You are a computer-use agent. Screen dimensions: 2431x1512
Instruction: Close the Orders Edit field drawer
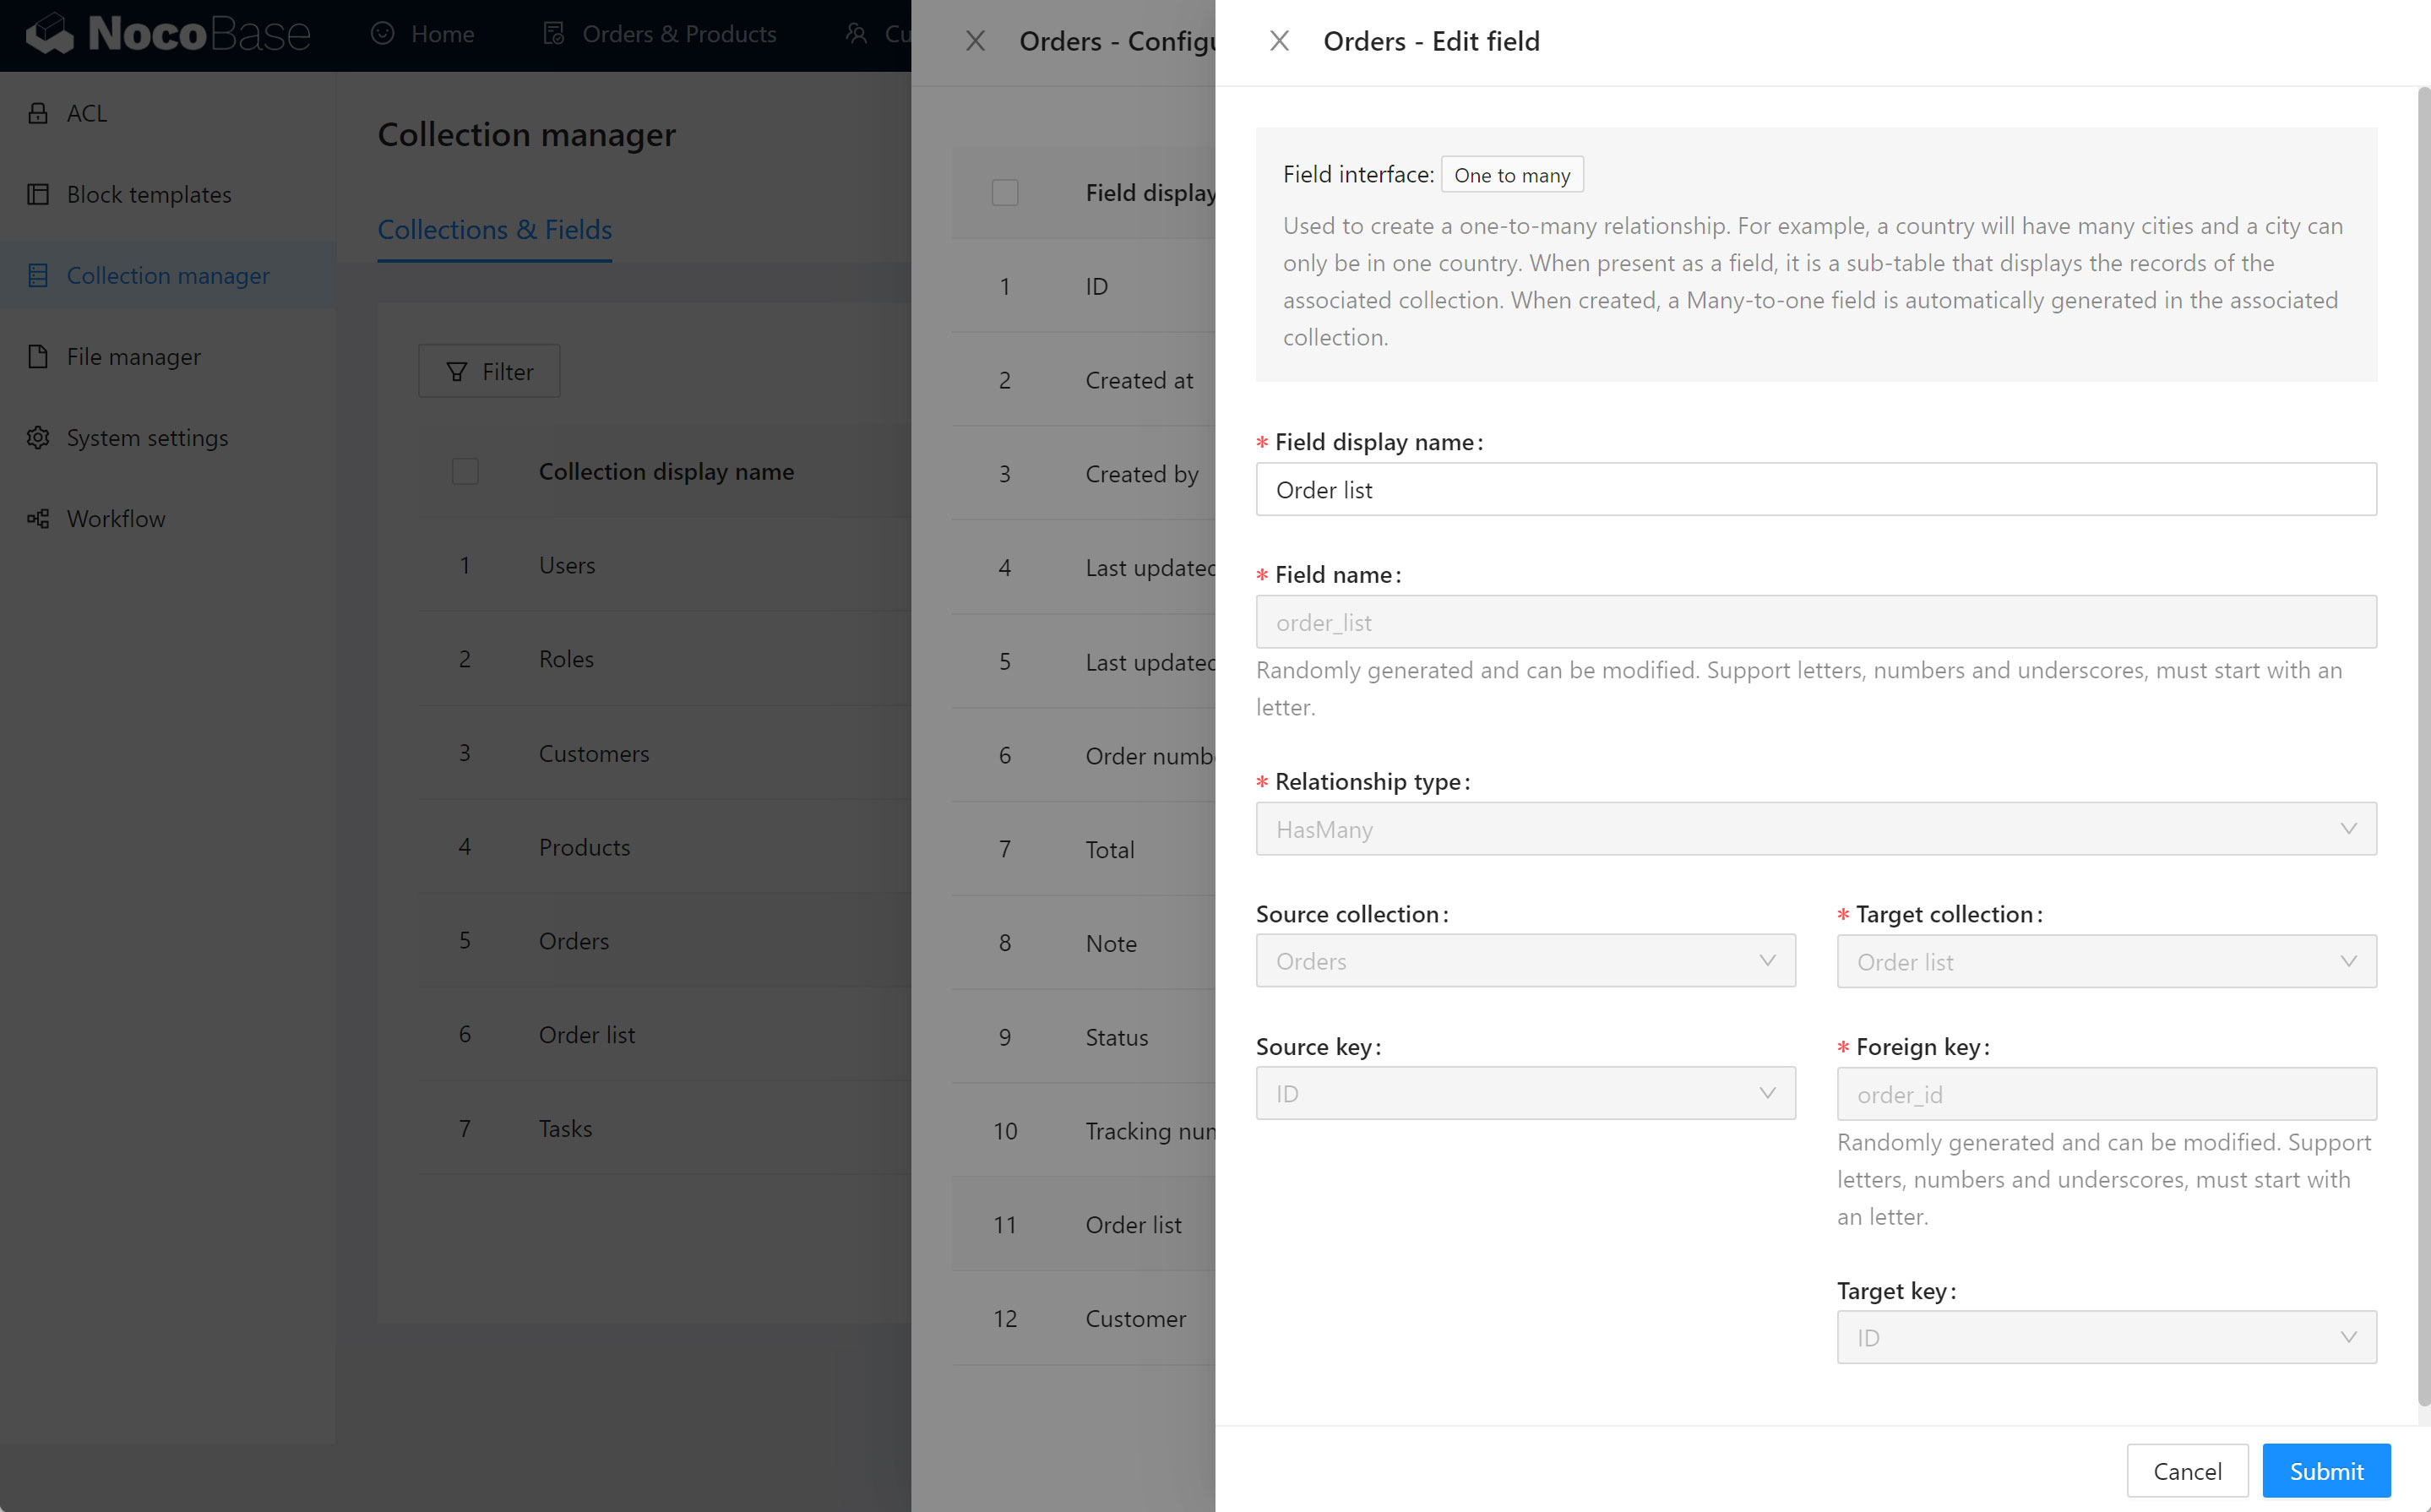1279,41
